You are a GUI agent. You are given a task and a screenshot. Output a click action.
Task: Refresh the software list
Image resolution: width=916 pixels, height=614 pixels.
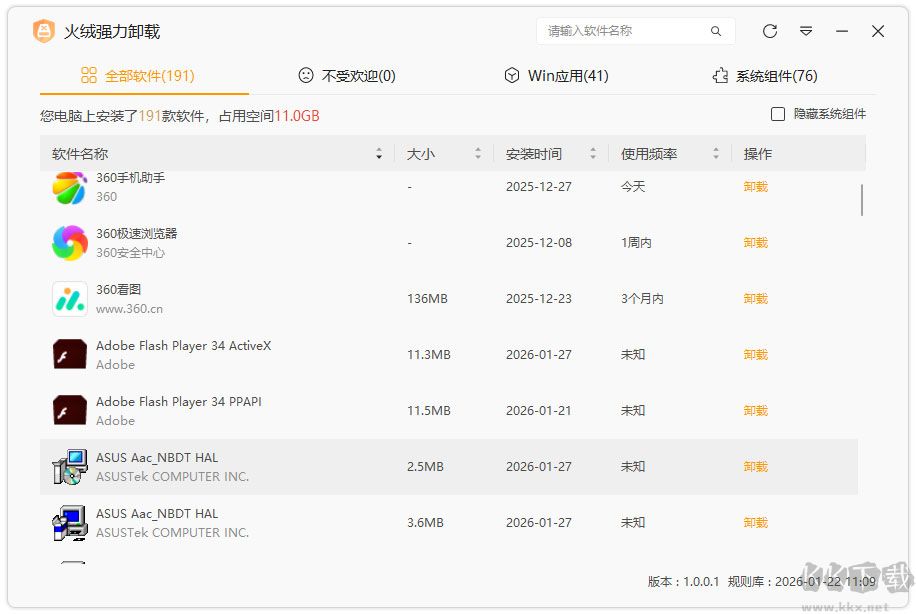770,31
